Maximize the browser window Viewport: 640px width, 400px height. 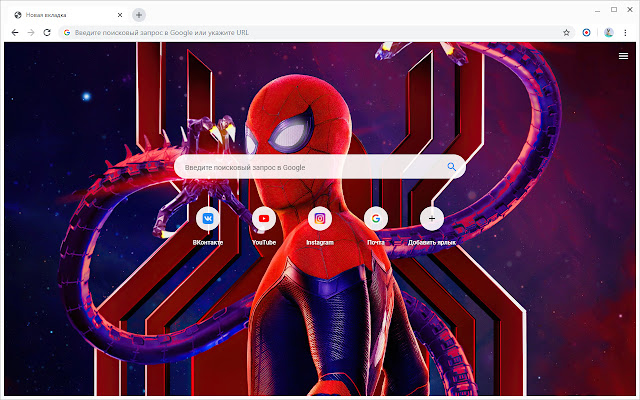(x=614, y=9)
